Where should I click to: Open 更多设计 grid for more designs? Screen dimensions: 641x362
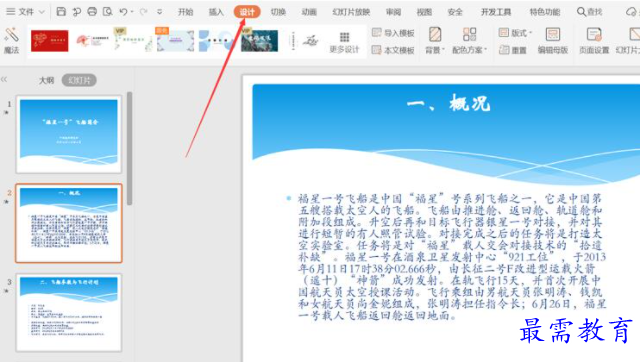[344, 42]
